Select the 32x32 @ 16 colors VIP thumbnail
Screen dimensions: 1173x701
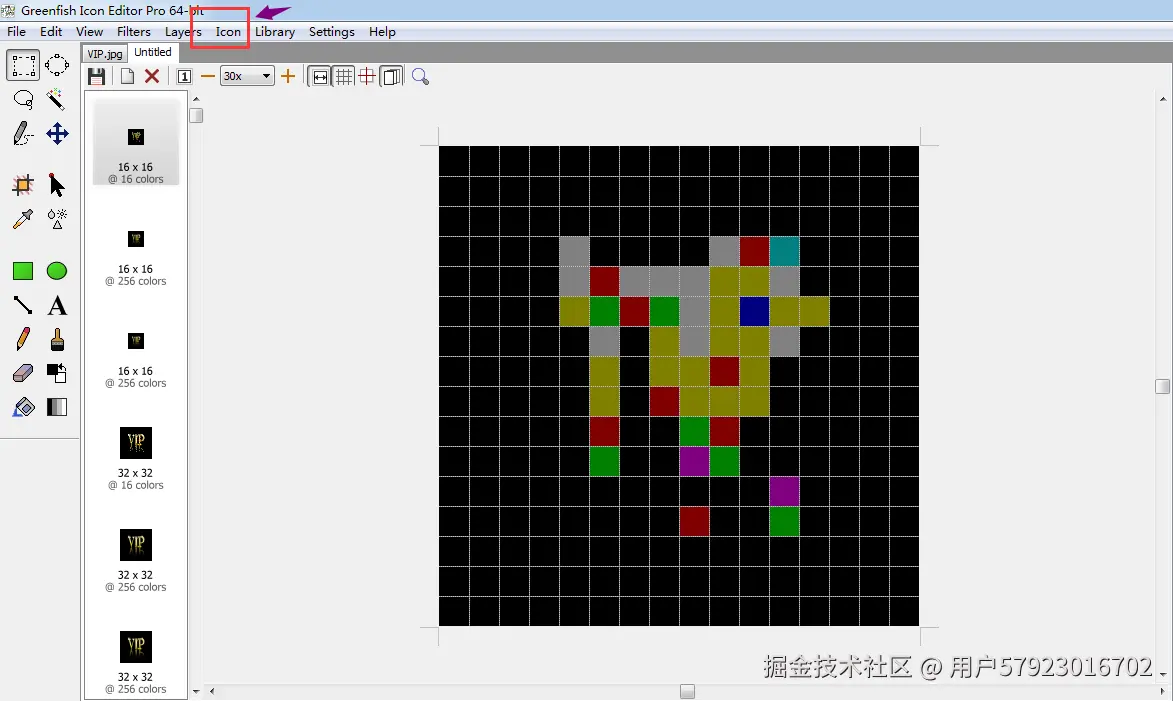(x=135, y=442)
